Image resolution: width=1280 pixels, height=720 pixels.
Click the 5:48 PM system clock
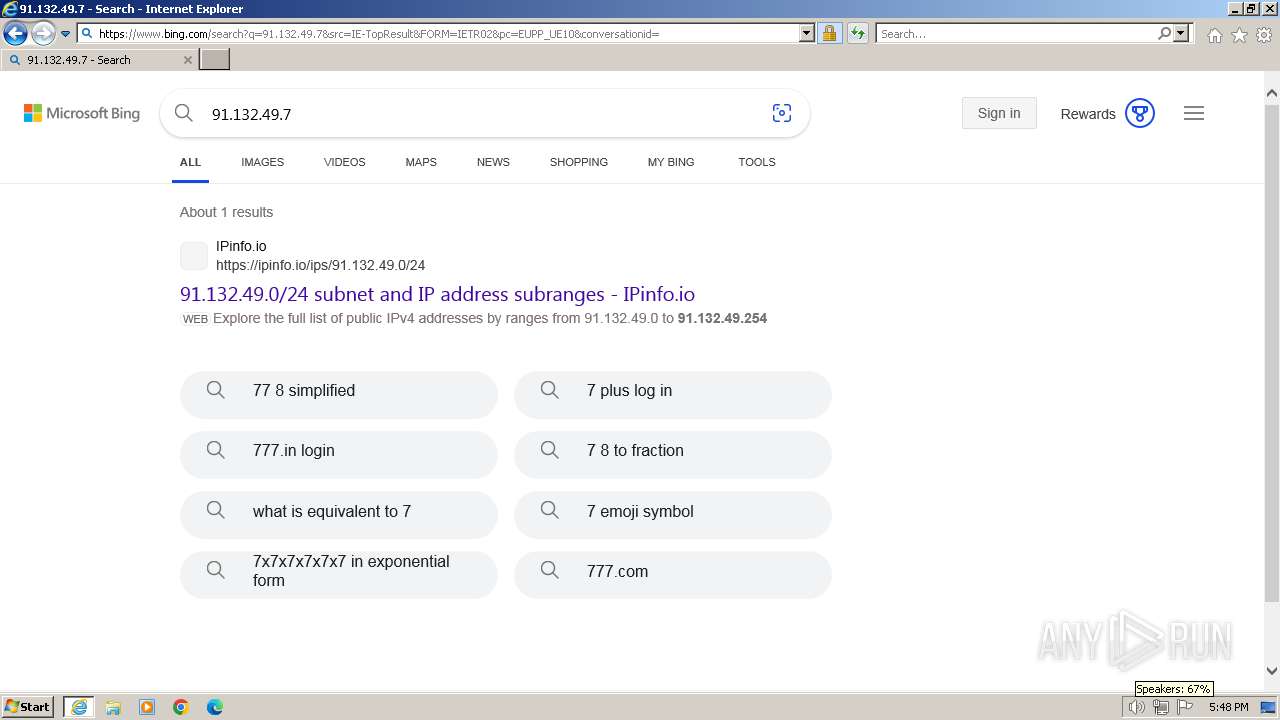1228,707
